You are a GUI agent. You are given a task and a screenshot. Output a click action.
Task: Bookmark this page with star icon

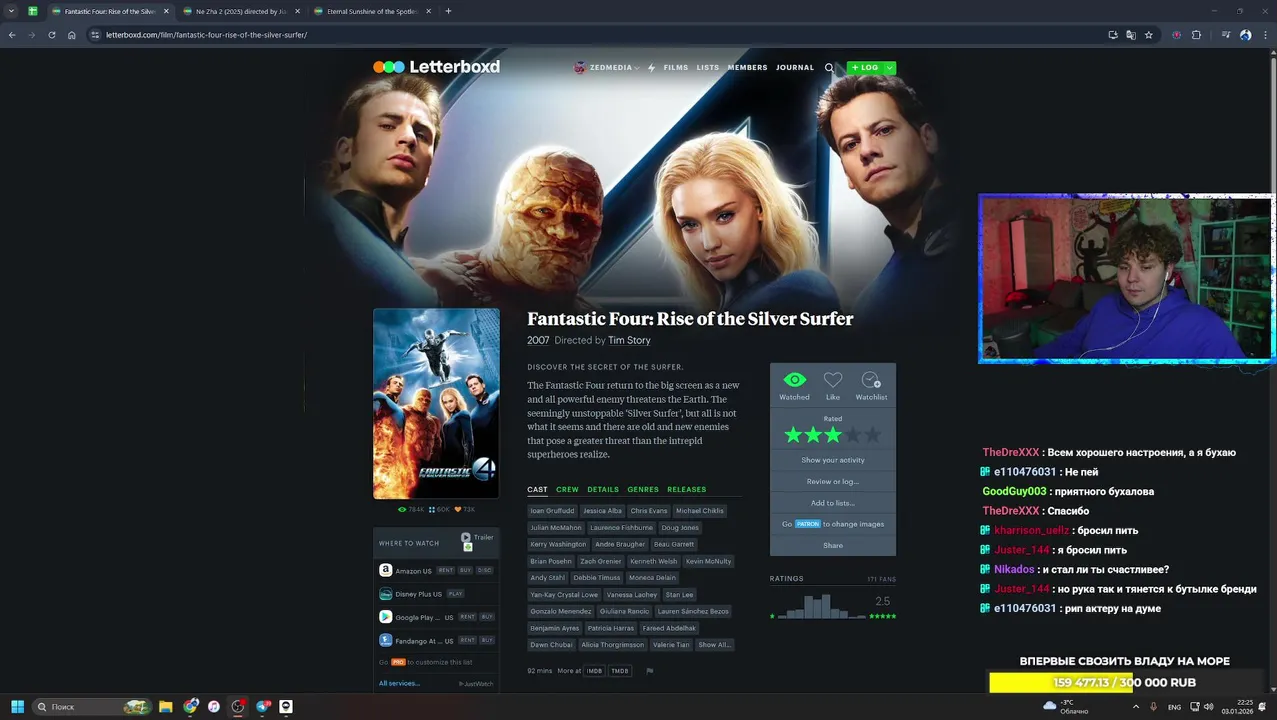tap(1149, 35)
